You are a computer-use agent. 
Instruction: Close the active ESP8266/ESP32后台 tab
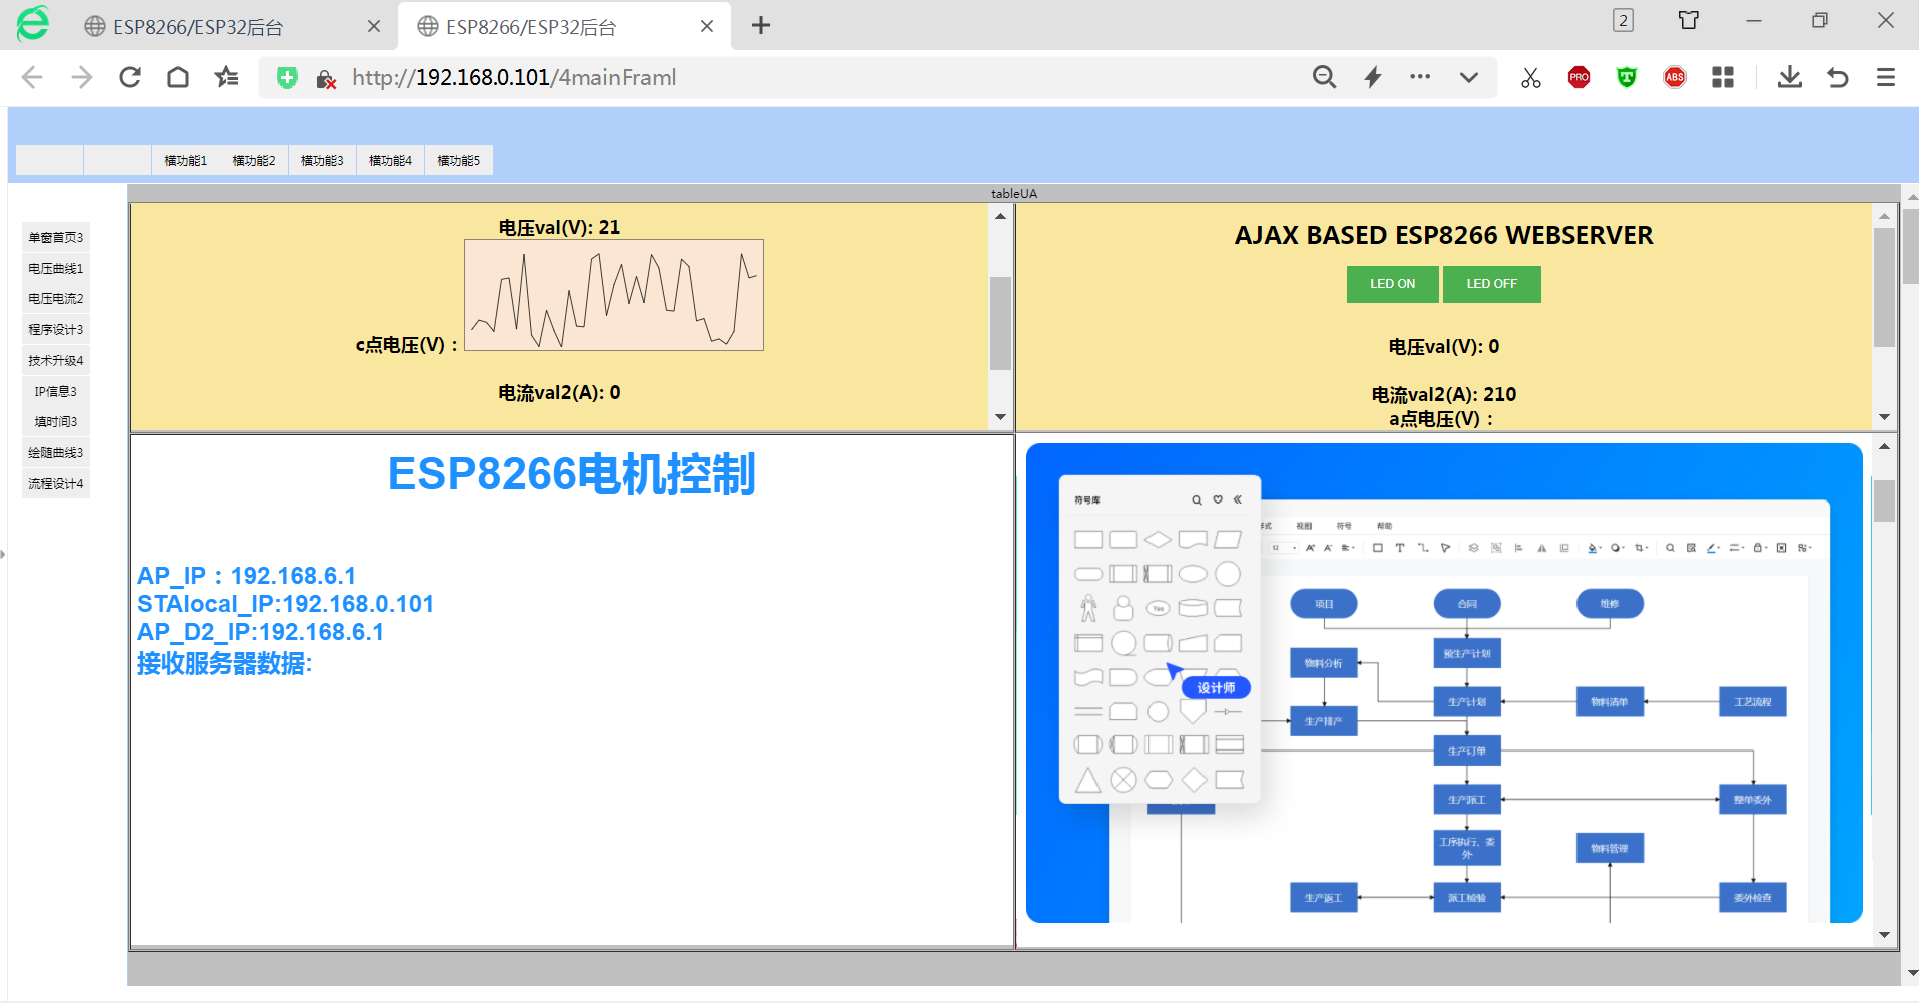707,26
